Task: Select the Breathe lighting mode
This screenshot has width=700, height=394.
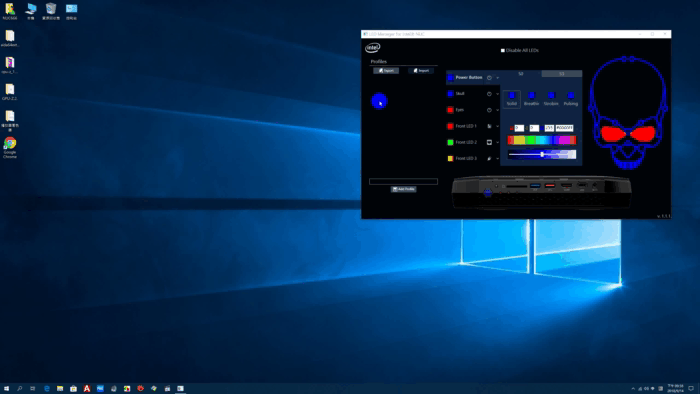Action: pyautogui.click(x=531, y=99)
